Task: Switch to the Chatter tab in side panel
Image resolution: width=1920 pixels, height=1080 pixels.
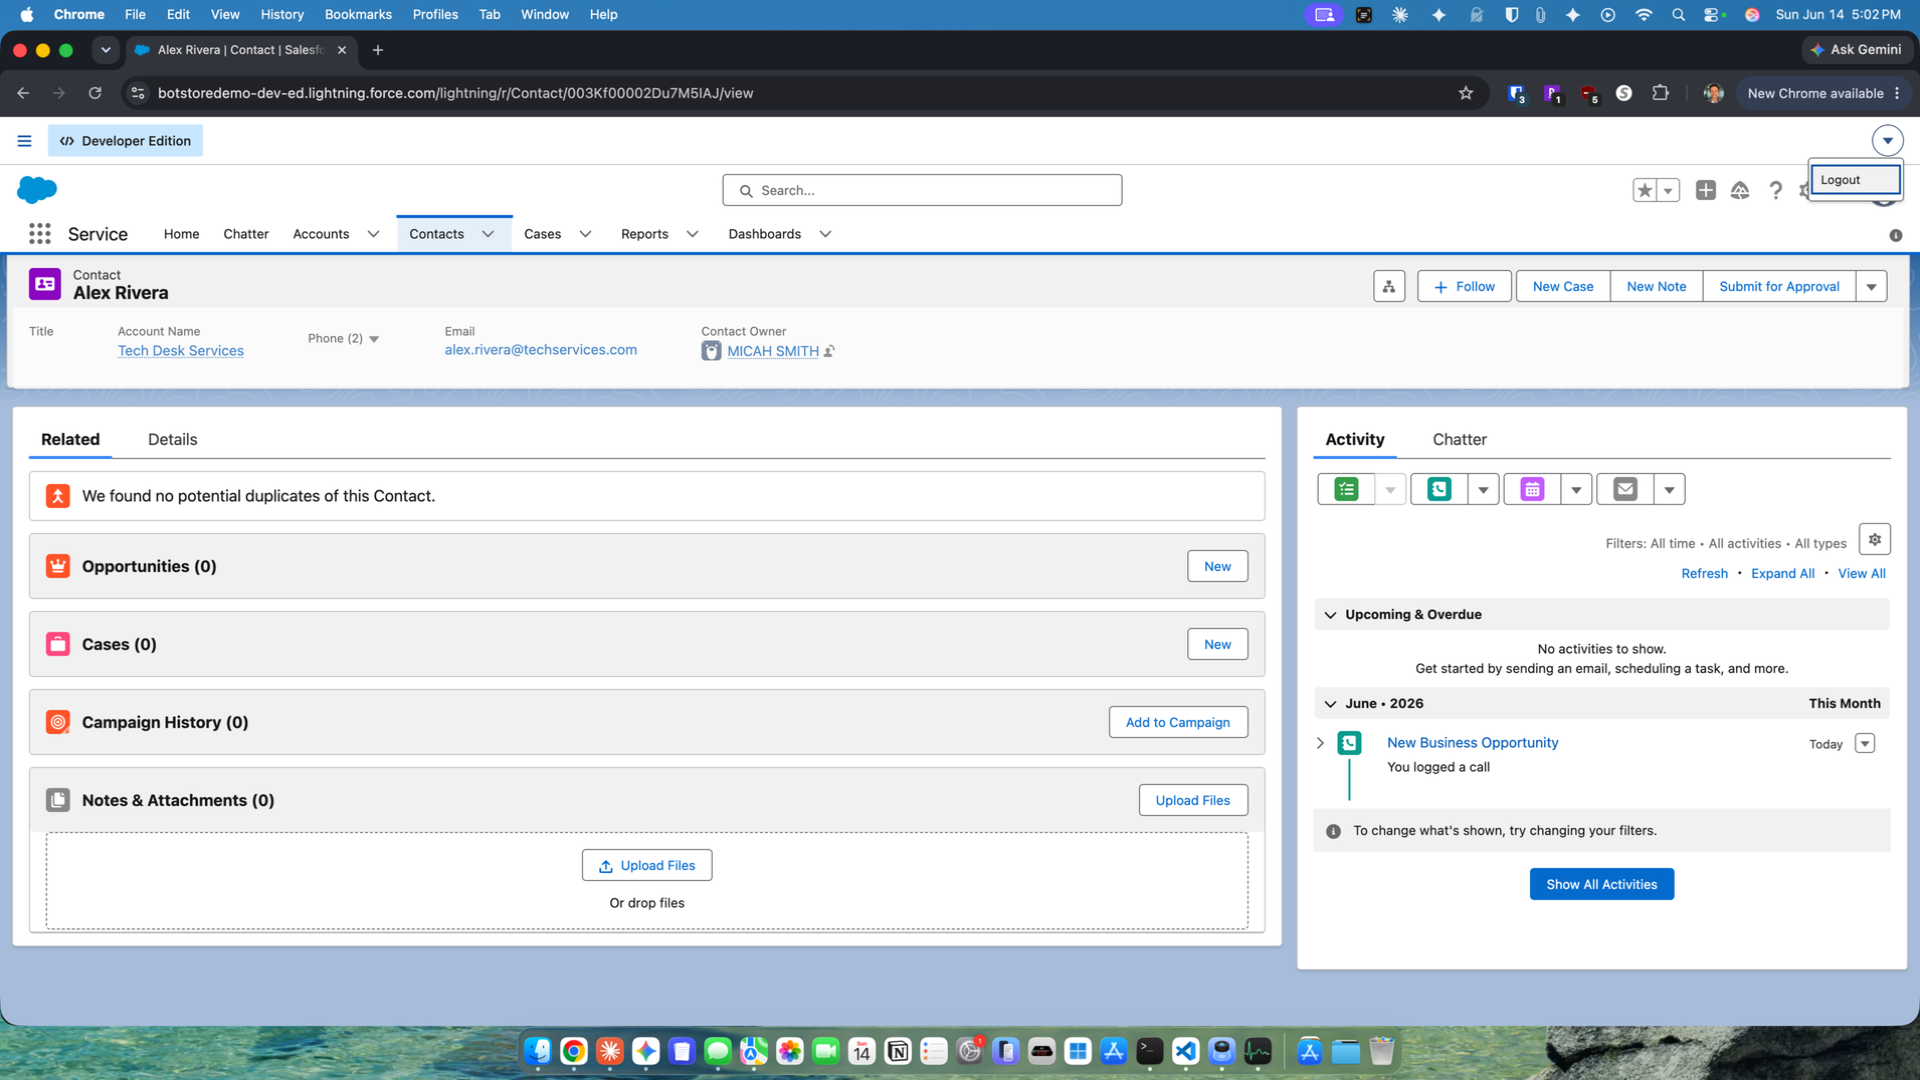Action: point(1459,439)
